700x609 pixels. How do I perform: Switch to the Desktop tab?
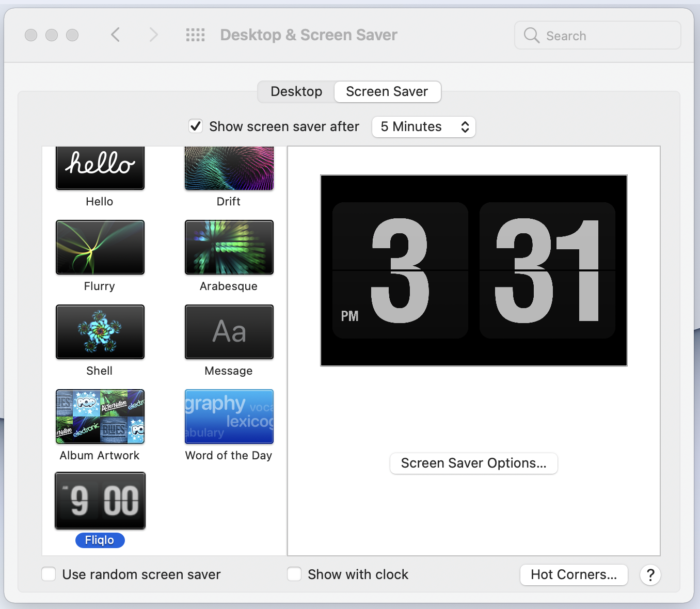click(296, 92)
